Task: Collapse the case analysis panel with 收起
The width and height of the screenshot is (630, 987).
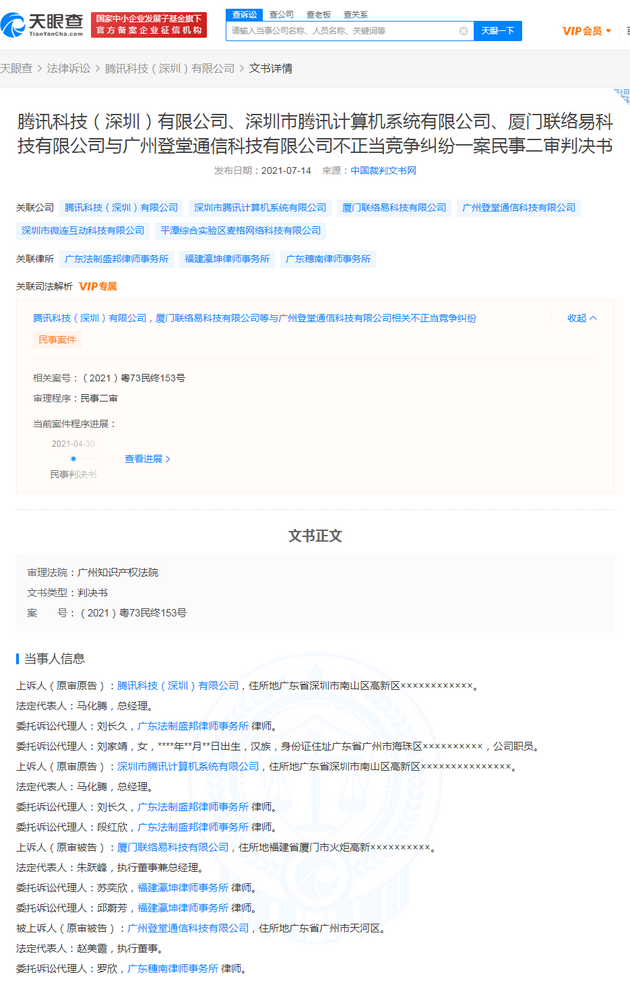Action: (582, 318)
